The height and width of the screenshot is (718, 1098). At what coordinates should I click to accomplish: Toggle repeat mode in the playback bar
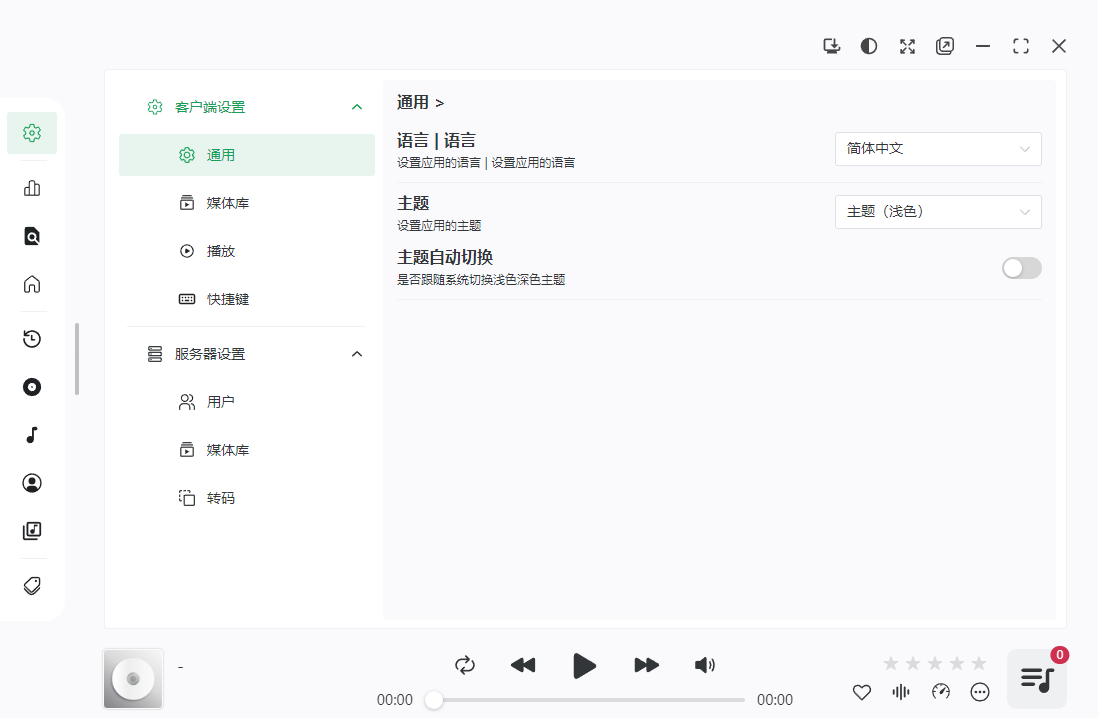464,664
